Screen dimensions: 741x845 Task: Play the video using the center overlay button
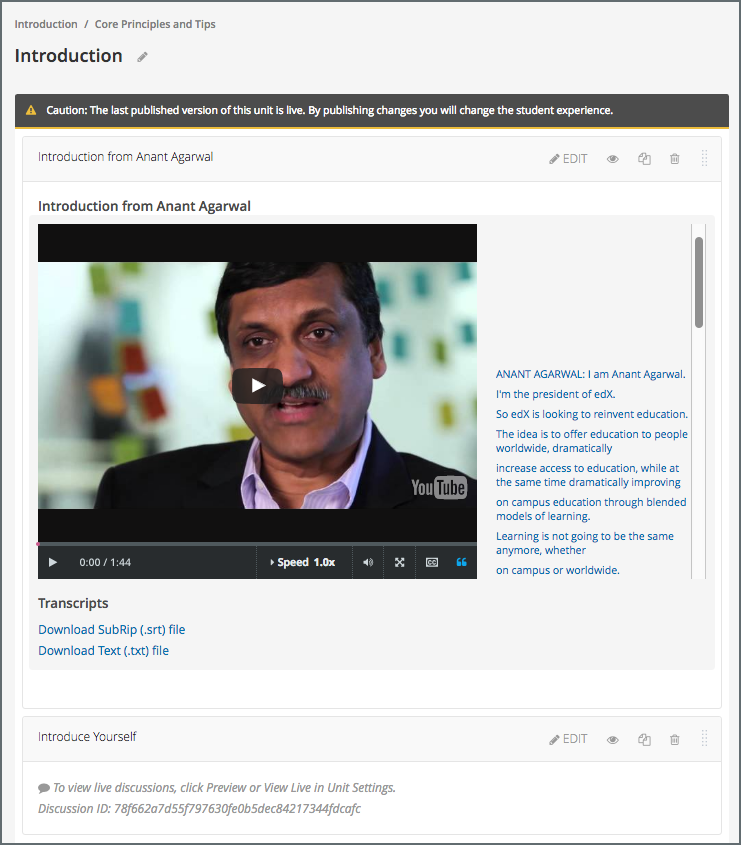[258, 386]
